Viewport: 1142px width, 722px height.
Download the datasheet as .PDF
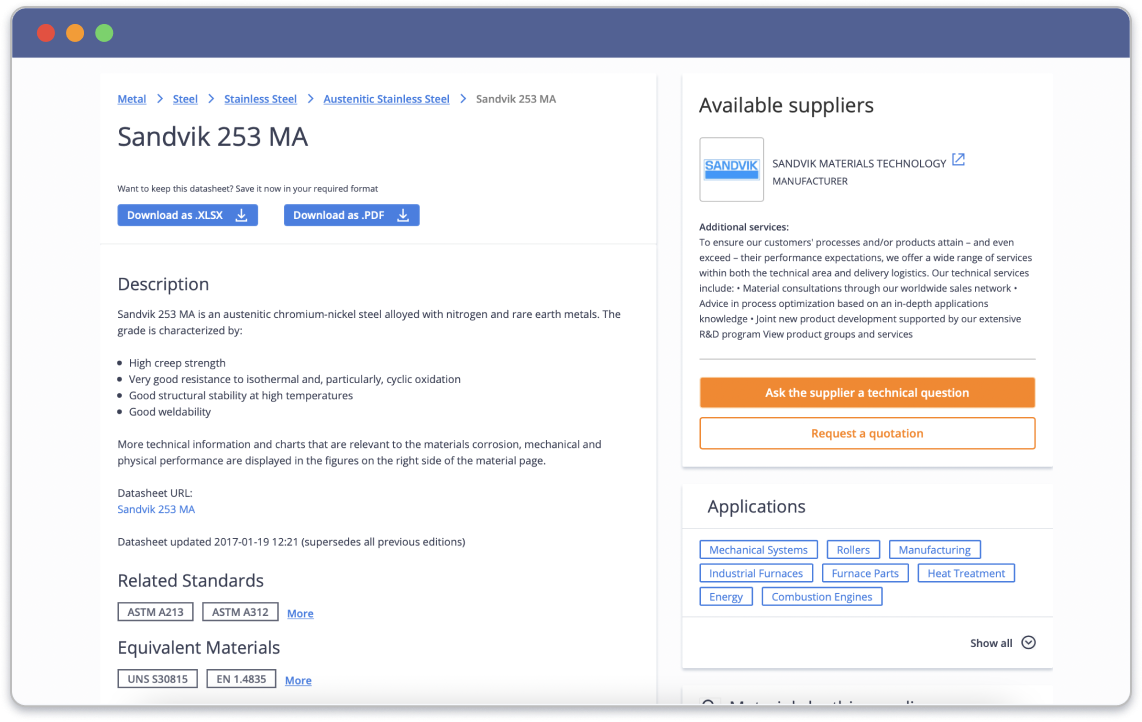click(x=351, y=215)
